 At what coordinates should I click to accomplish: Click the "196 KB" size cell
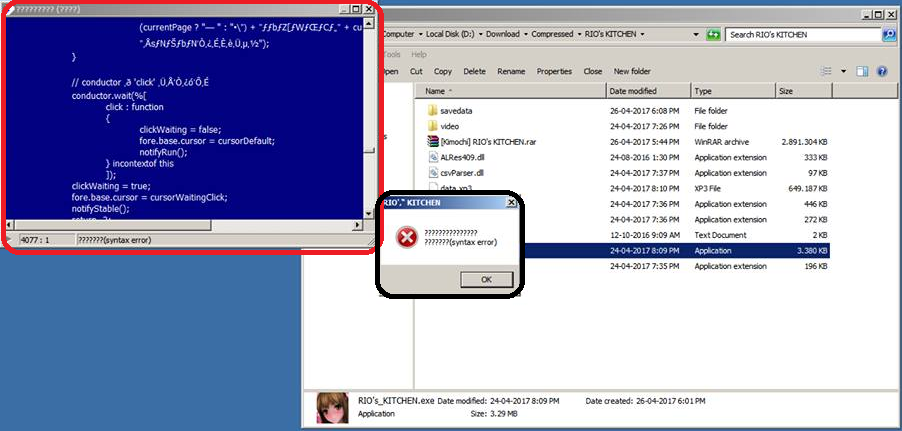(815, 266)
